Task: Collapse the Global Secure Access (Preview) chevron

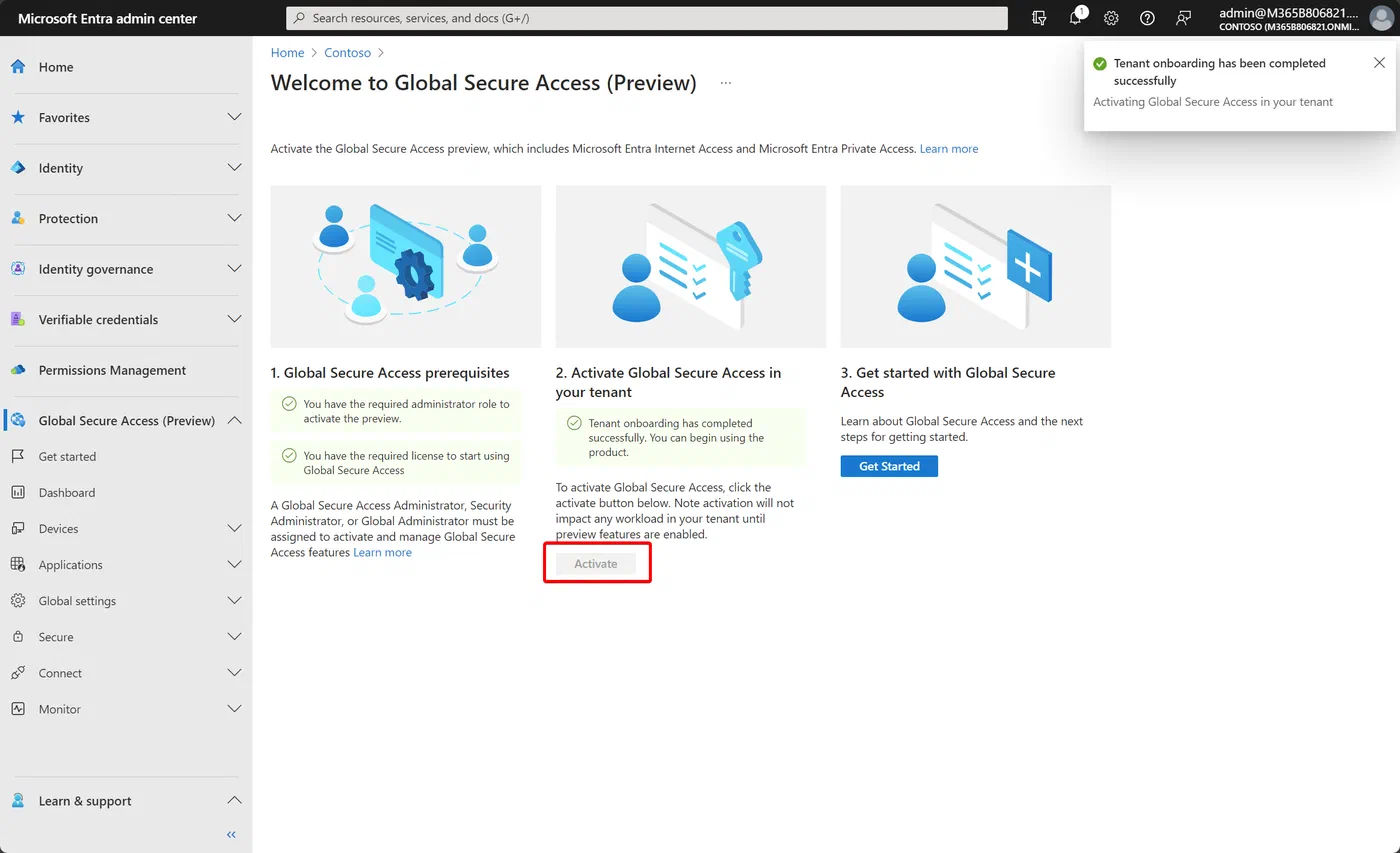Action: (x=234, y=420)
